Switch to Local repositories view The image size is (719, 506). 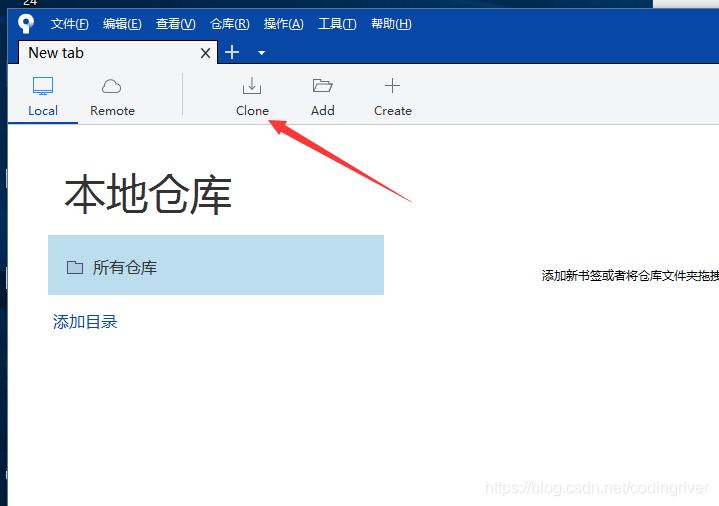point(43,97)
